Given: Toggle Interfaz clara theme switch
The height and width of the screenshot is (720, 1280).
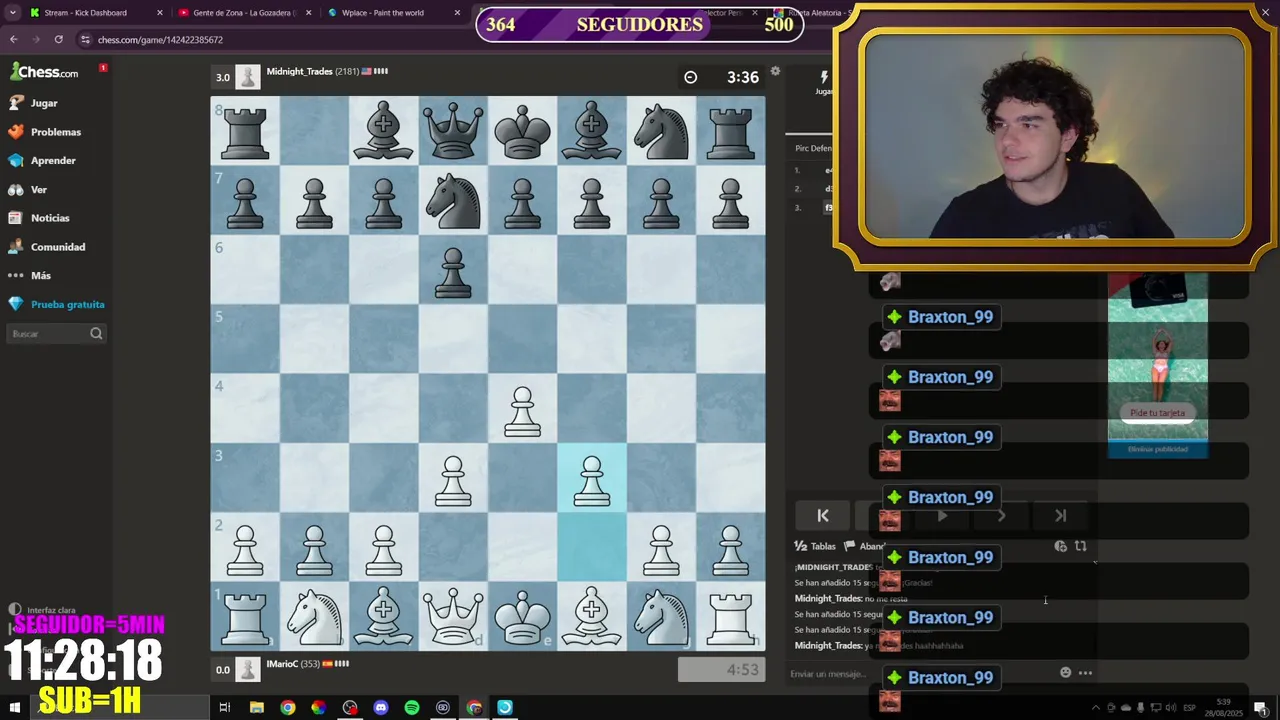Looking at the screenshot, I should coord(43,610).
